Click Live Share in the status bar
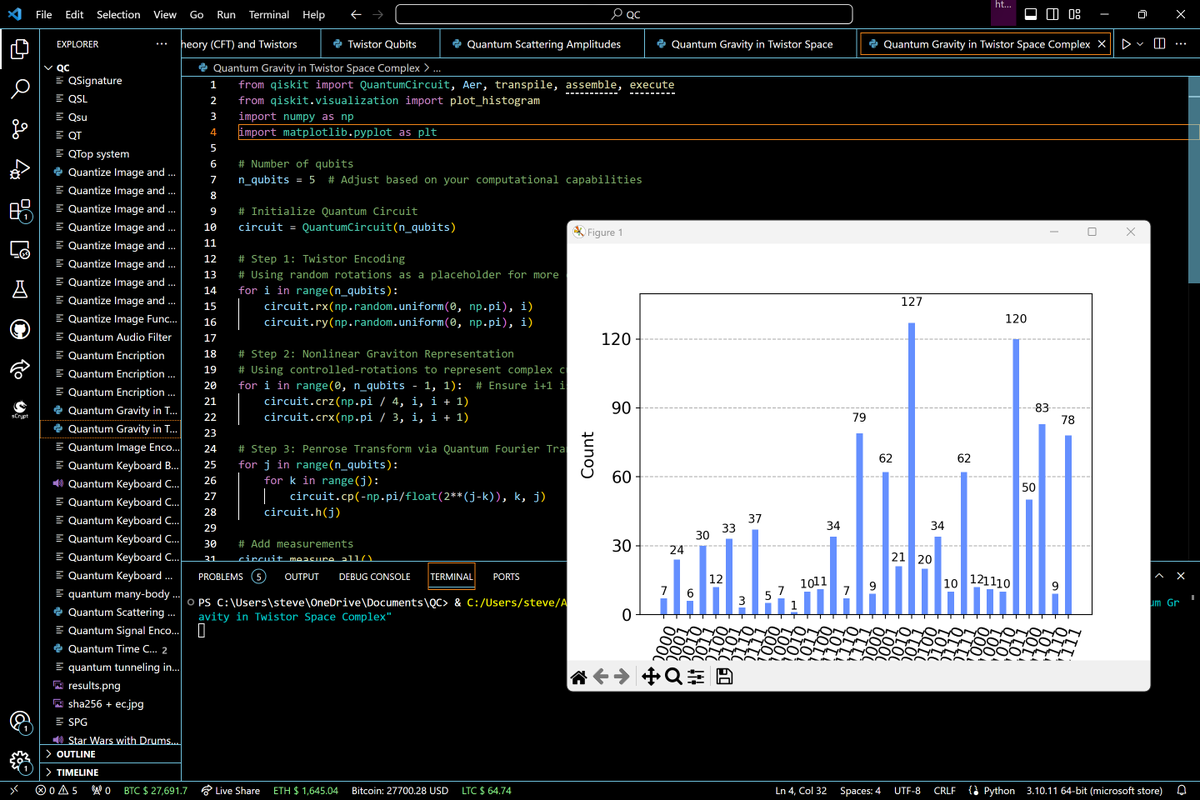This screenshot has width=1200, height=800. point(230,790)
